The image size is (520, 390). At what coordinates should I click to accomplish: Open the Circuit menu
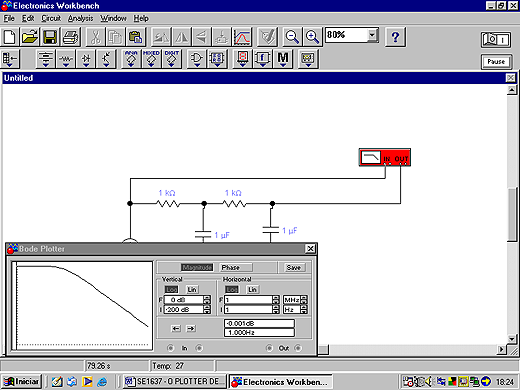click(x=51, y=18)
